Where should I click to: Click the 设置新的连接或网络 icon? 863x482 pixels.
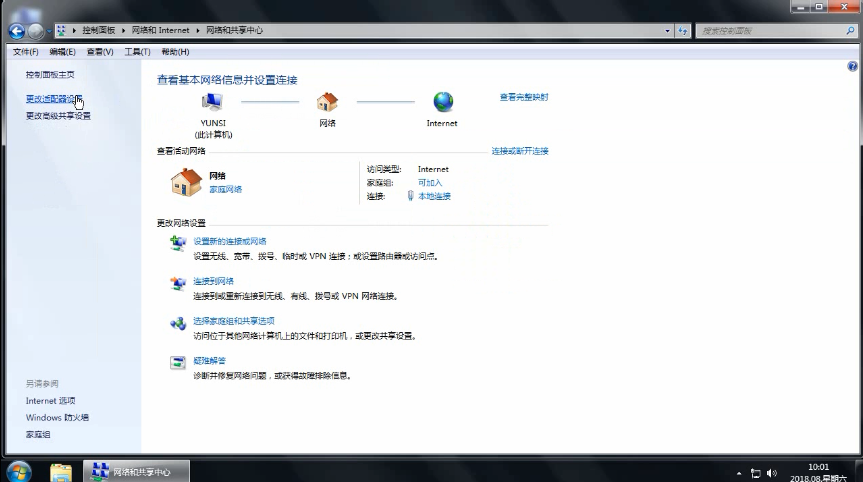pos(177,243)
